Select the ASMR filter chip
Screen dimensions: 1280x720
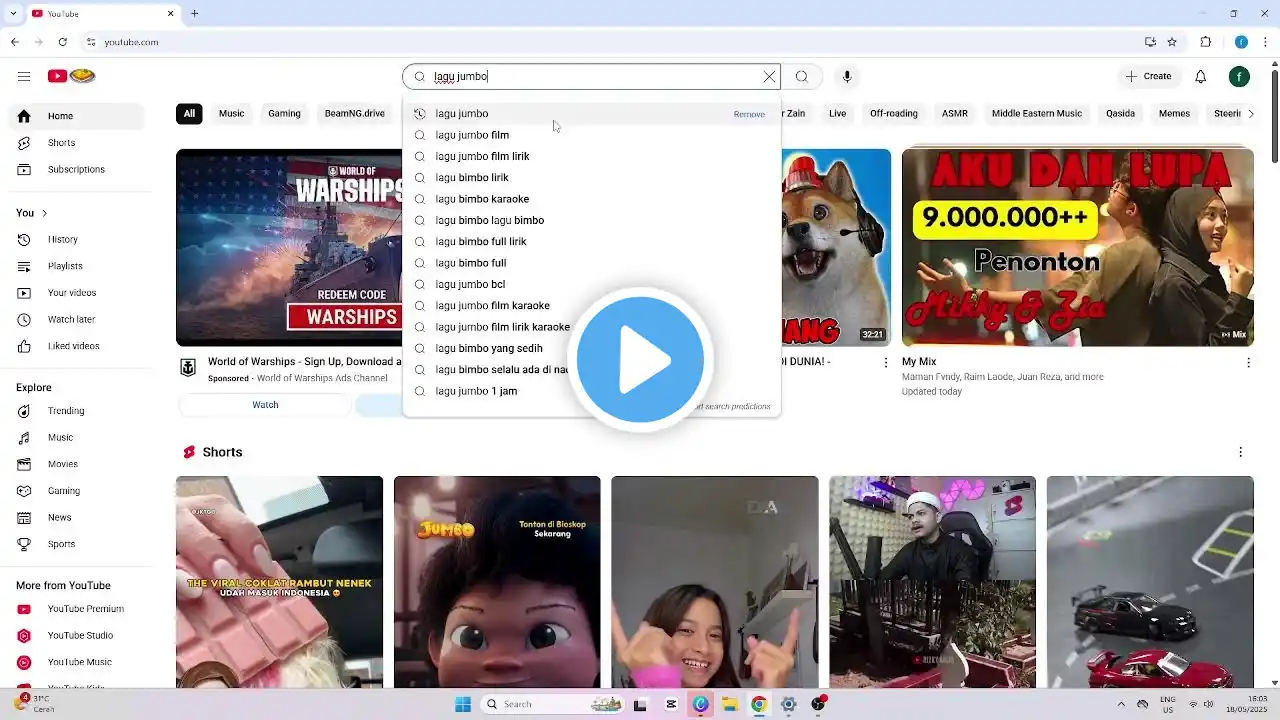coord(955,114)
